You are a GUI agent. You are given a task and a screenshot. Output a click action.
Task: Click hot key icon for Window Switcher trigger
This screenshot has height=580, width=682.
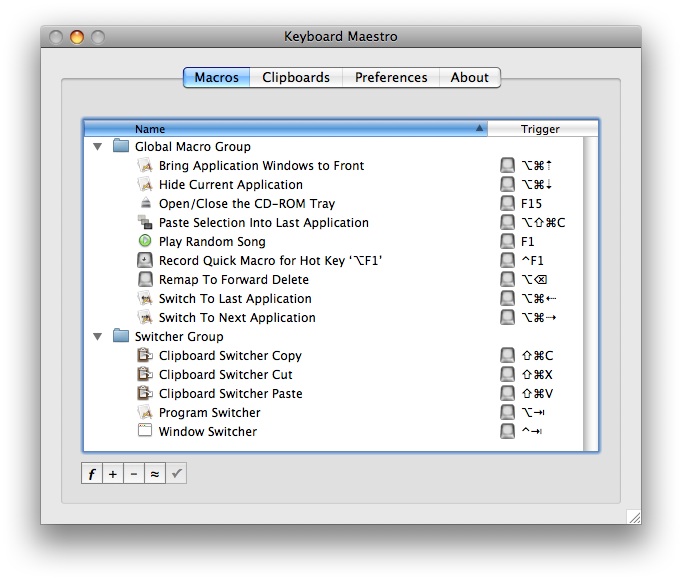click(x=507, y=431)
